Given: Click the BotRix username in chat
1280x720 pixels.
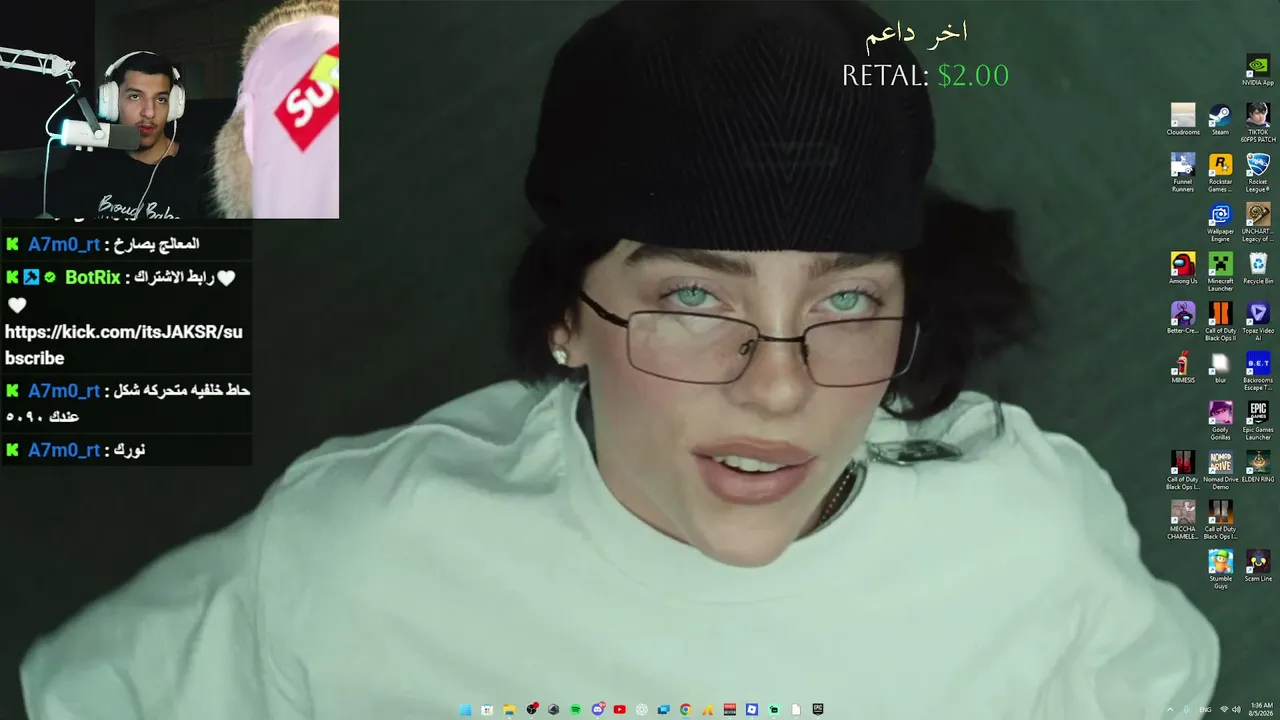Looking at the screenshot, I should click(x=92, y=277).
